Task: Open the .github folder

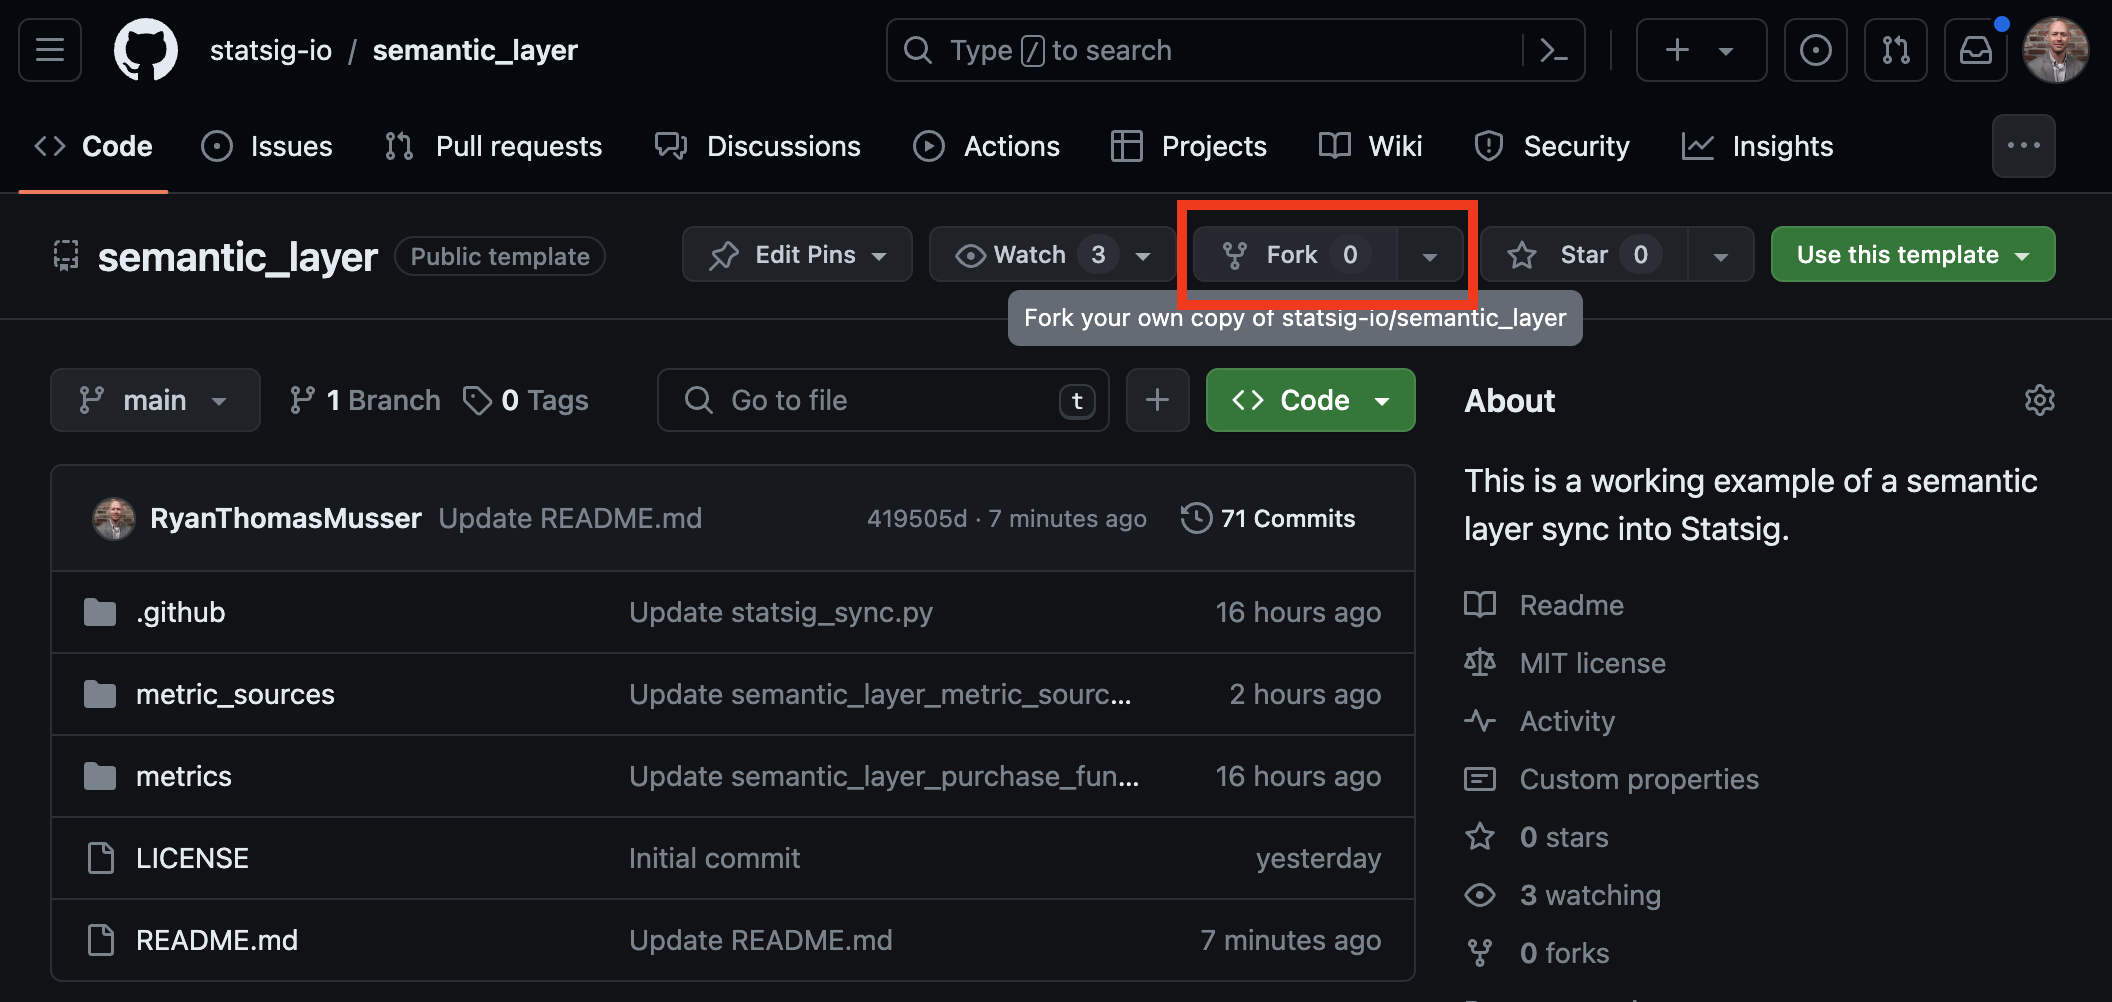Action: point(181,612)
